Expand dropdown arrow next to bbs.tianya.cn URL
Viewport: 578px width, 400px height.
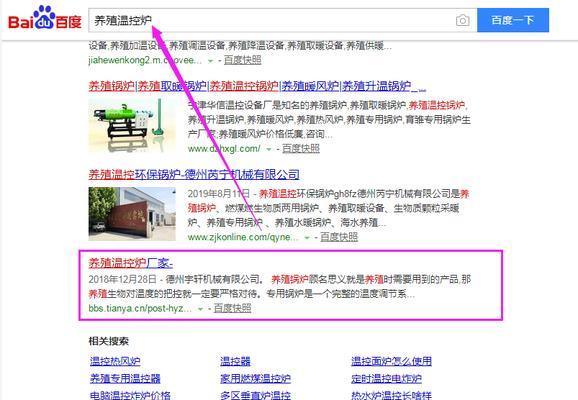click(200, 309)
